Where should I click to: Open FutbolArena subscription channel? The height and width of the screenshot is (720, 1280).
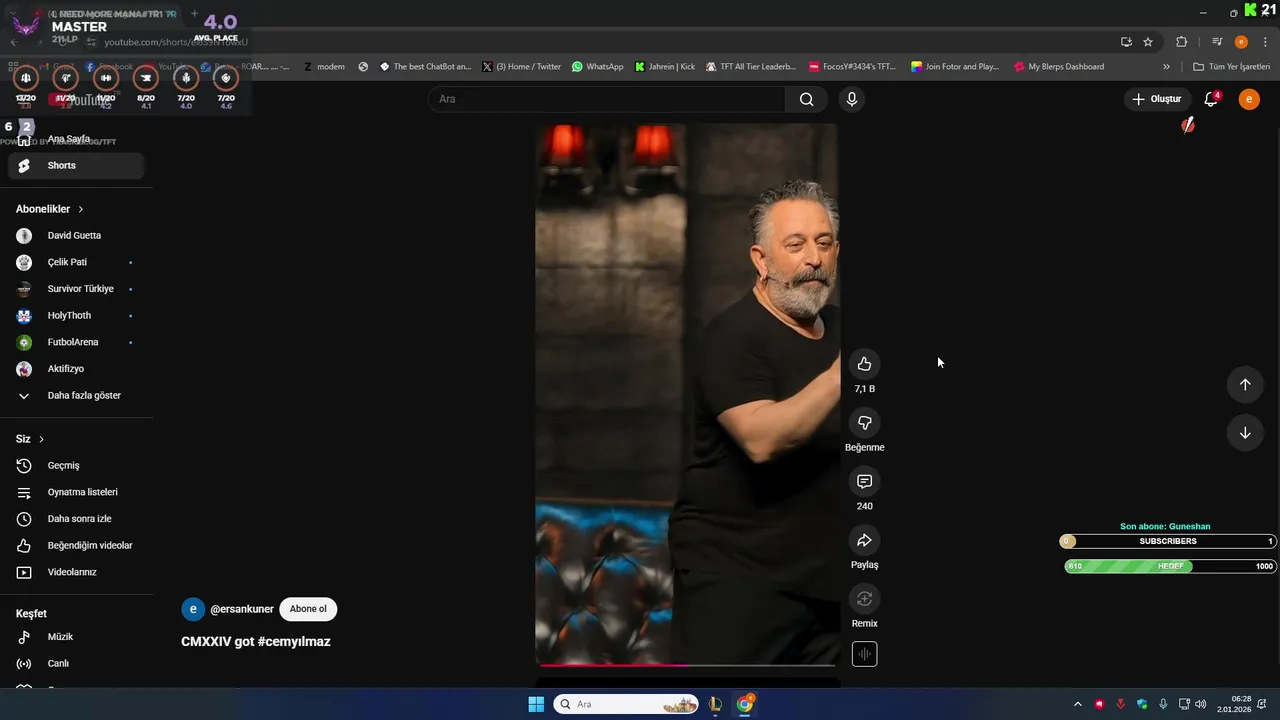(76, 342)
